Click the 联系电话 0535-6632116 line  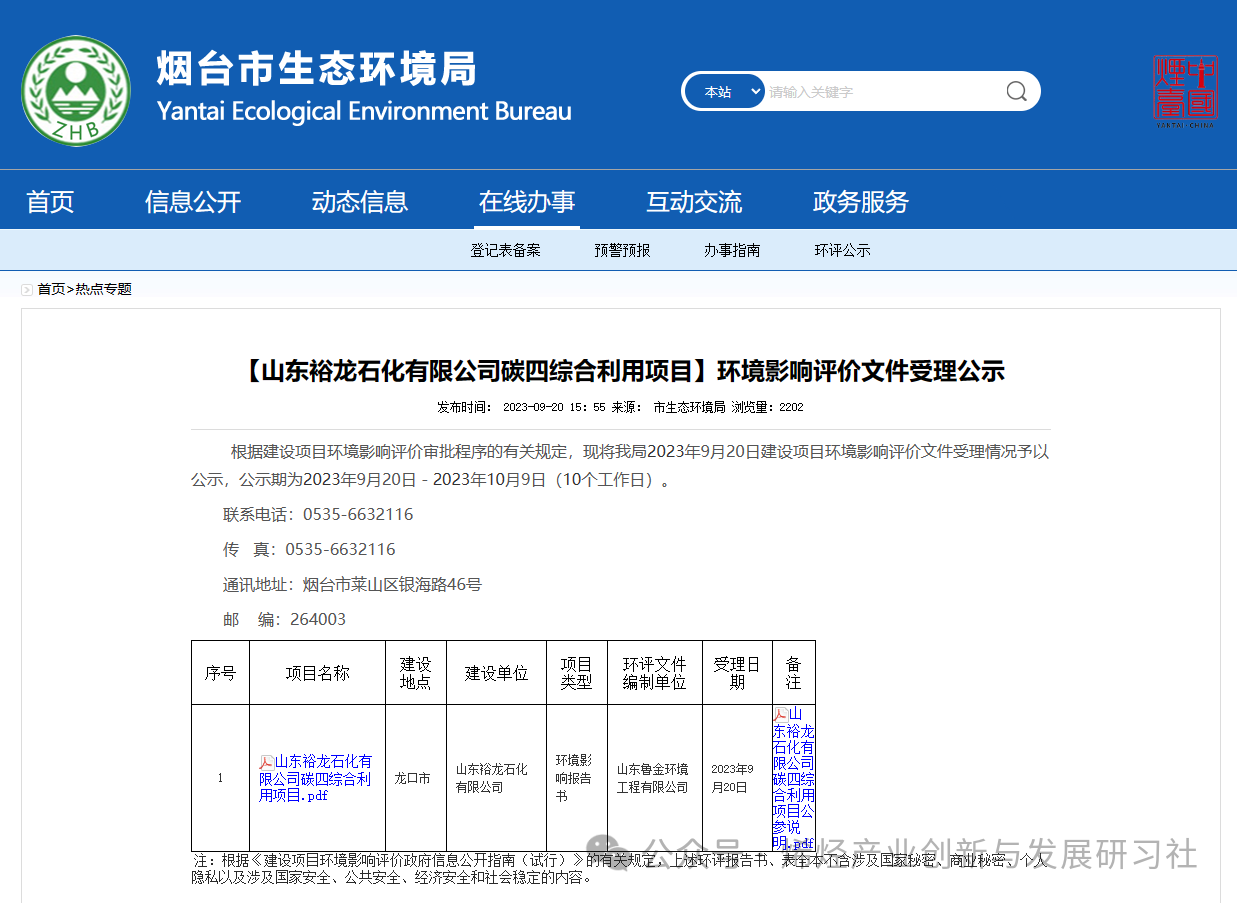pyautogui.click(x=318, y=515)
